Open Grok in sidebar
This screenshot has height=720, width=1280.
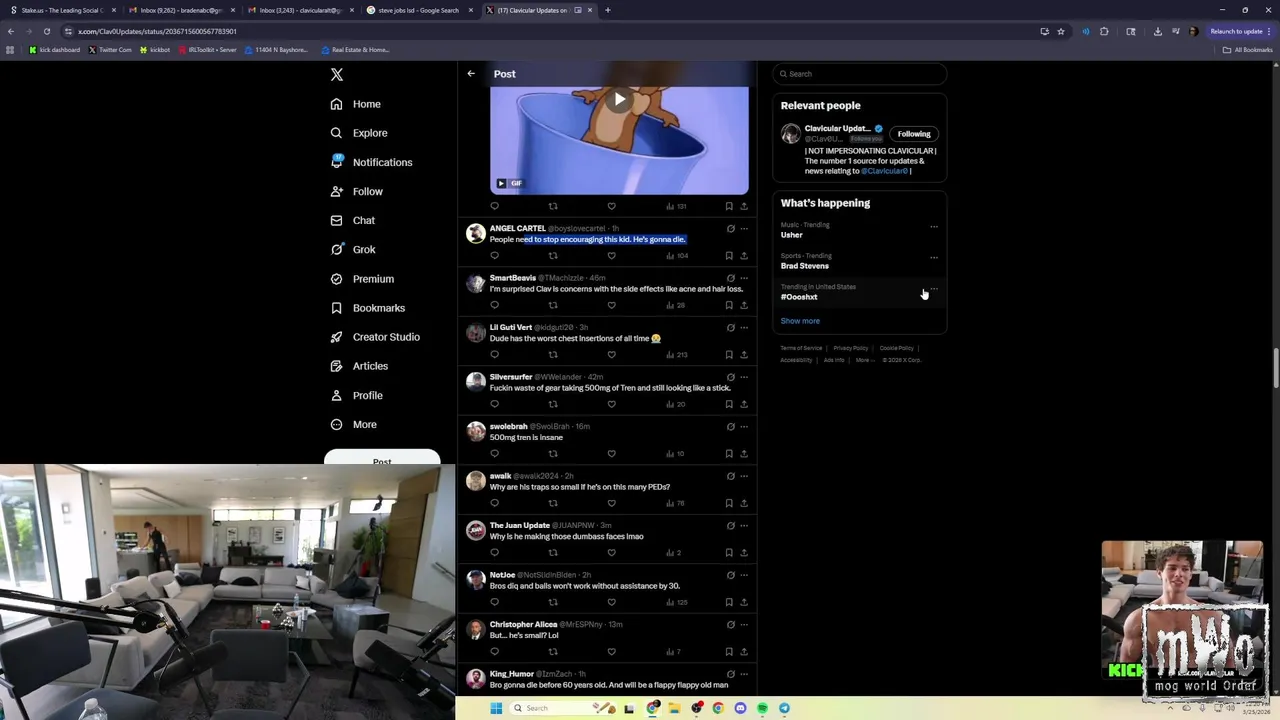click(352, 250)
